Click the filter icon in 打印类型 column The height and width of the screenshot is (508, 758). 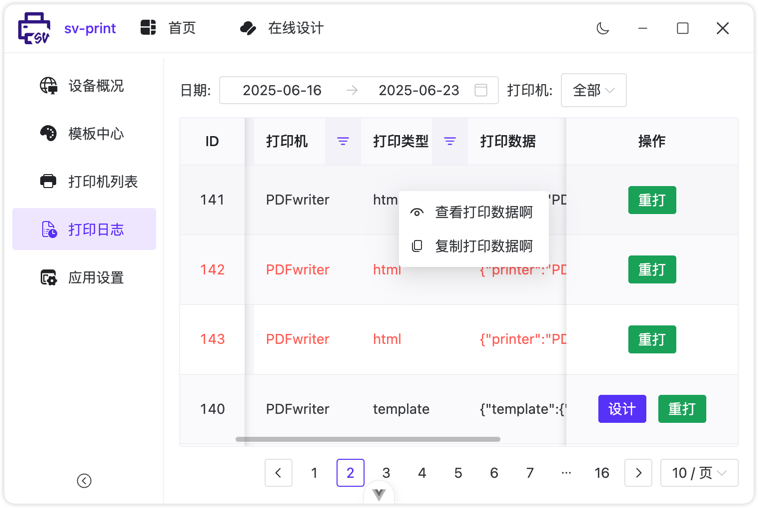coord(450,142)
